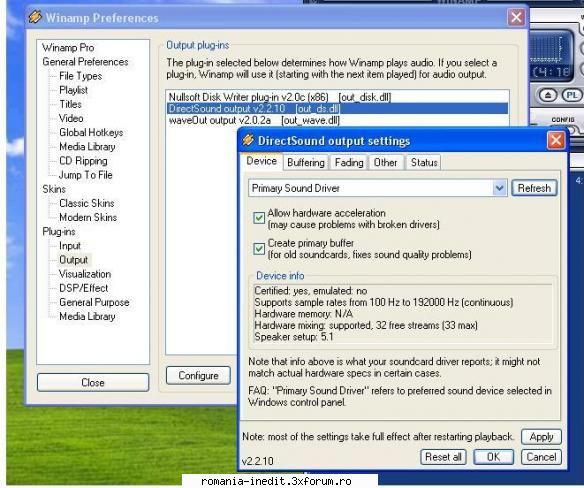Viewport: 584px width, 488px height.
Task: Select General Preferences in the tree
Action: coord(85,62)
